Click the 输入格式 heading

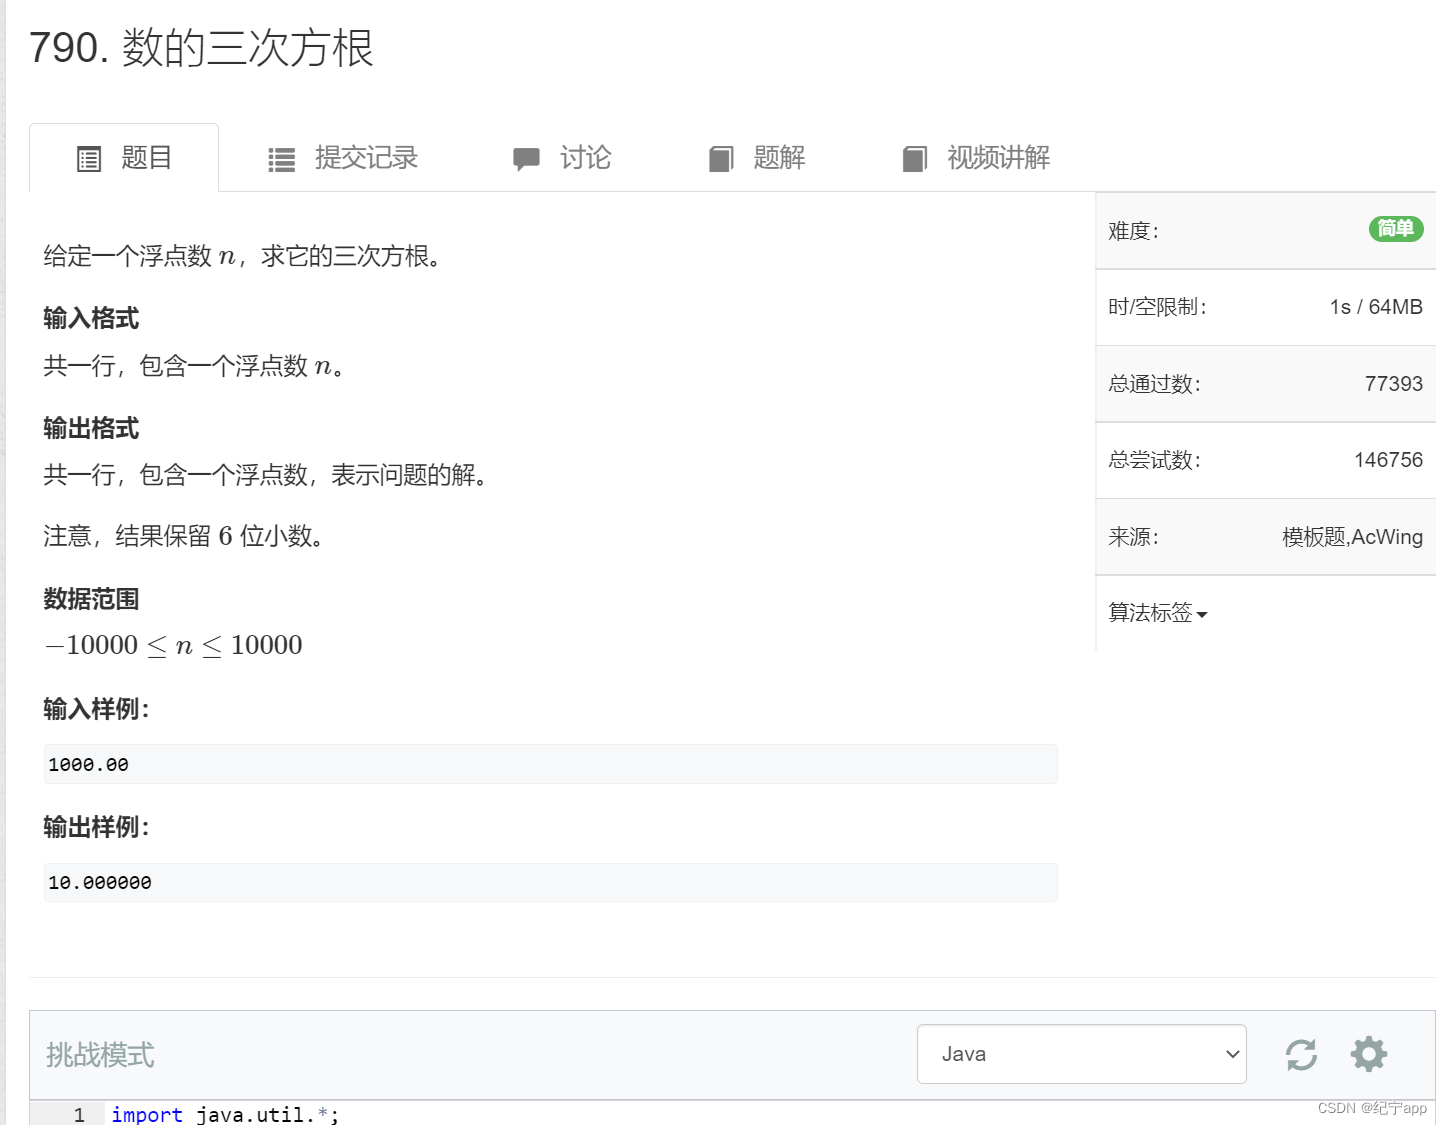click(91, 319)
